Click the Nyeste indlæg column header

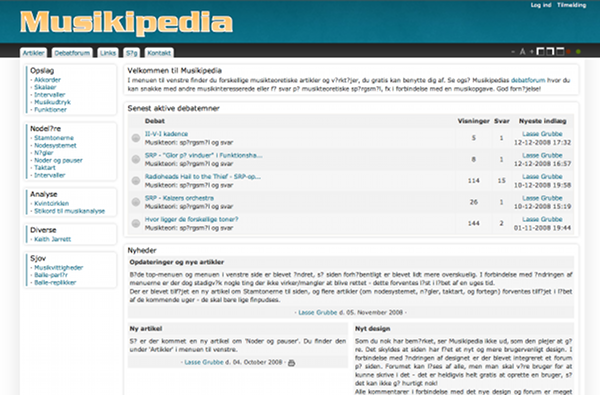click(x=543, y=121)
